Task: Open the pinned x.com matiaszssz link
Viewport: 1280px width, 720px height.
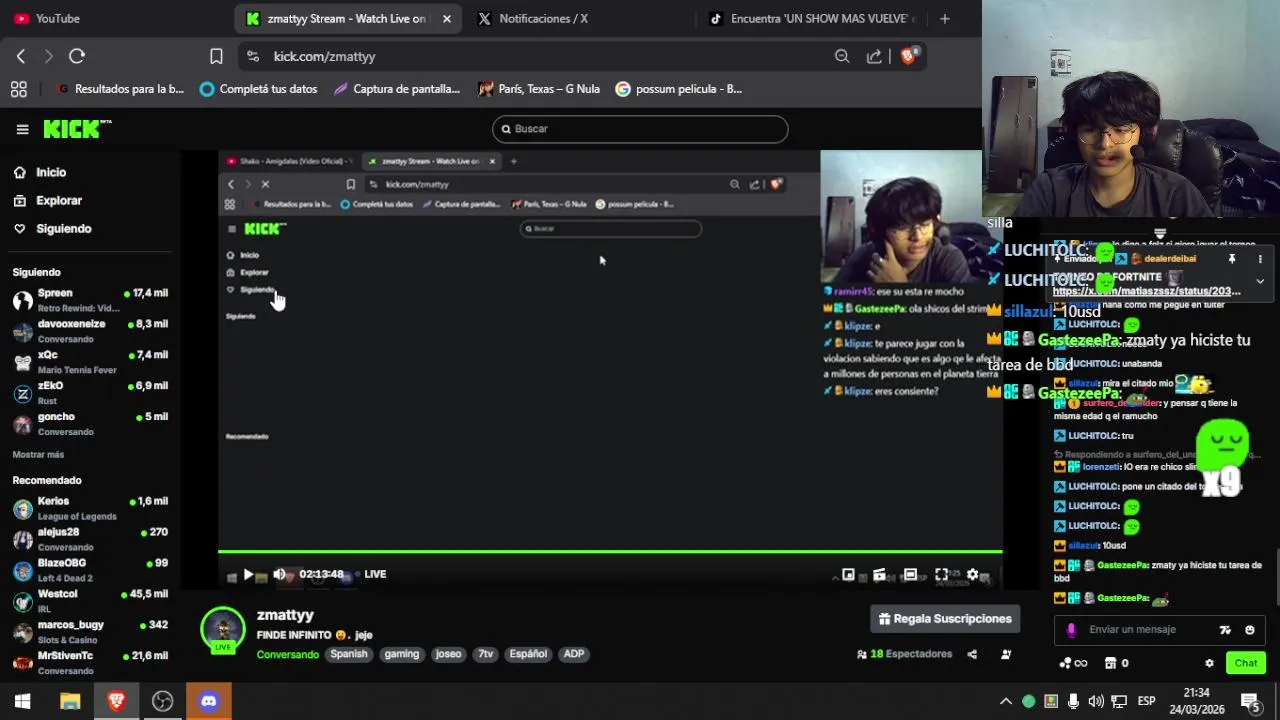Action: [1146, 291]
